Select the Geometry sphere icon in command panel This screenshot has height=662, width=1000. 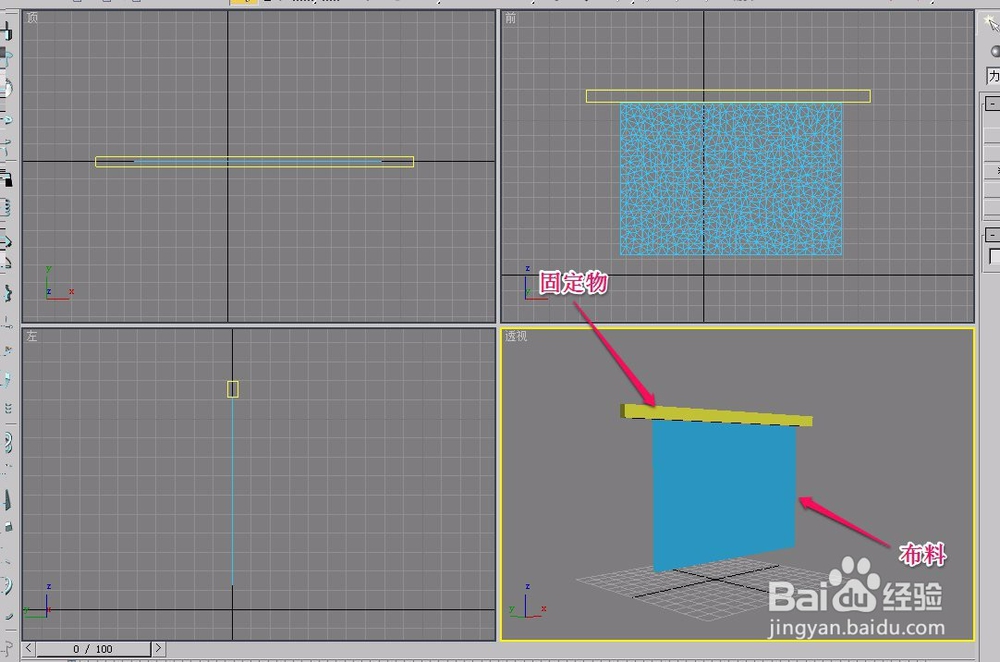(995, 51)
